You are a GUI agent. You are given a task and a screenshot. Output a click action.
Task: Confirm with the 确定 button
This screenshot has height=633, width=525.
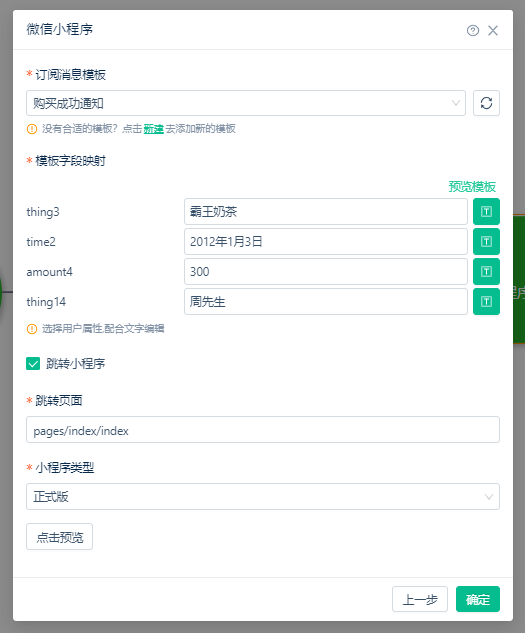(x=478, y=599)
